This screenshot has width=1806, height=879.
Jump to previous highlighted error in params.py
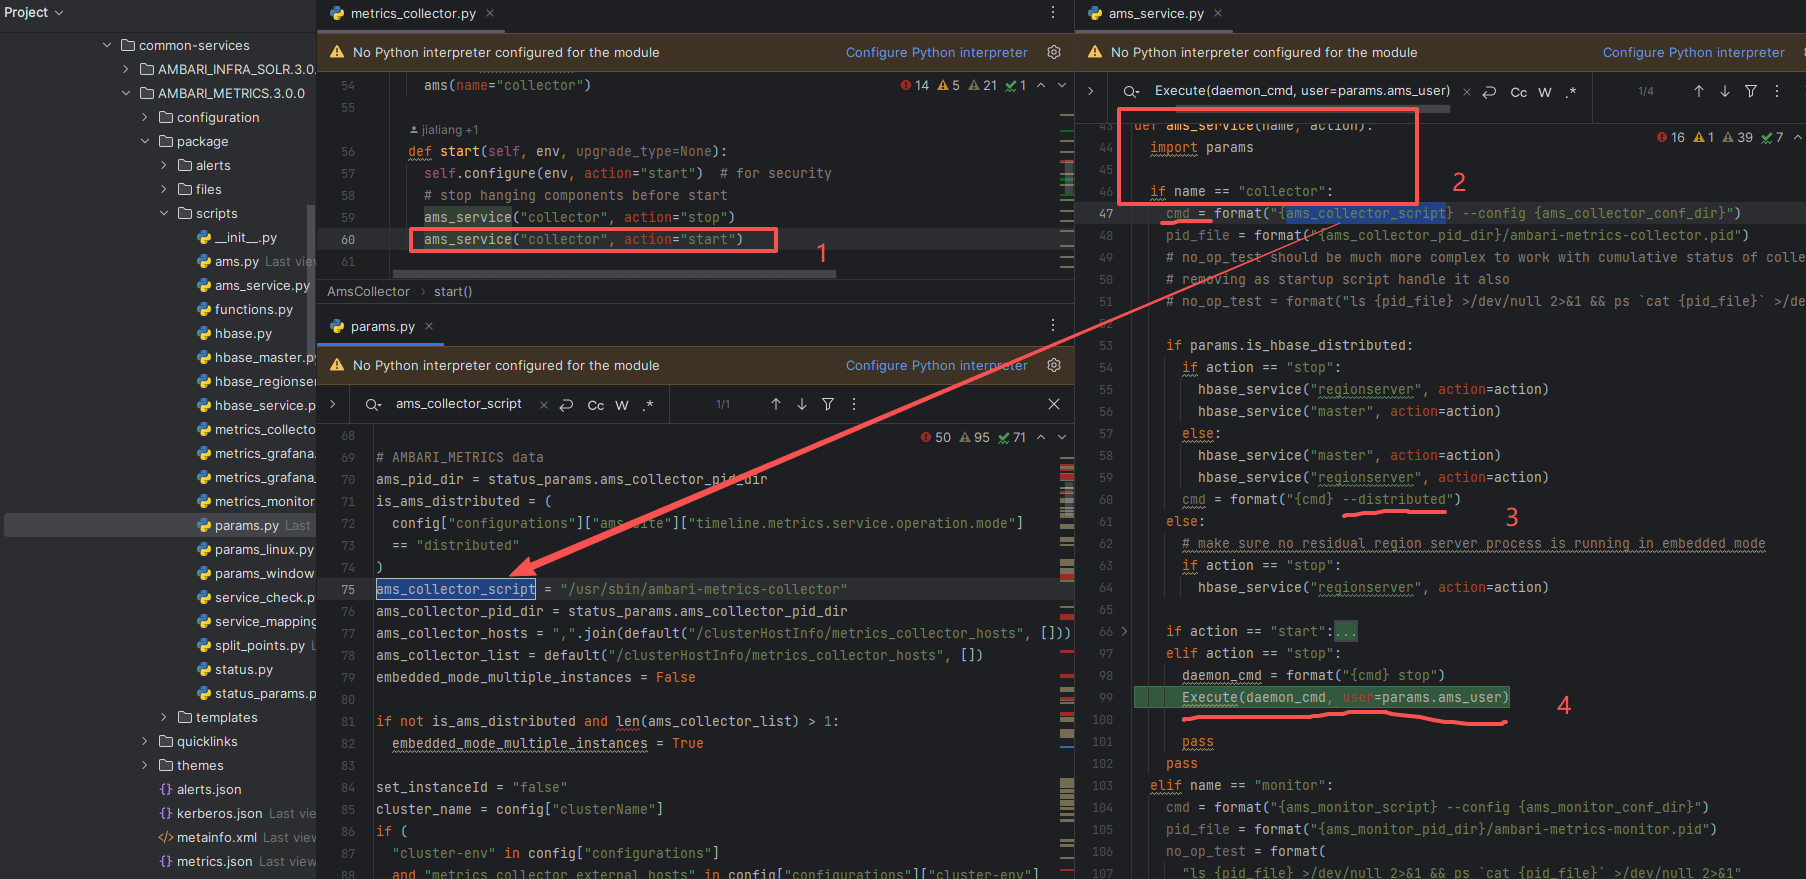[x=1041, y=437]
